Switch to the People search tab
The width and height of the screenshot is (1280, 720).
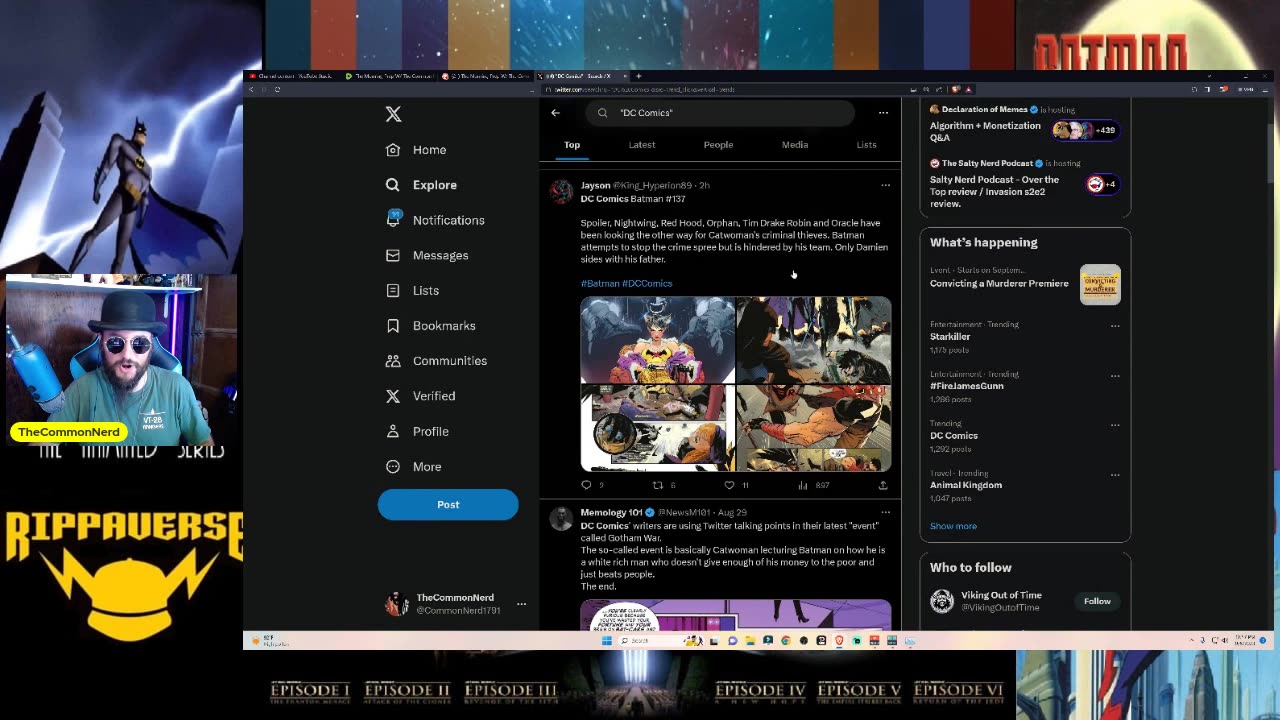coord(718,145)
